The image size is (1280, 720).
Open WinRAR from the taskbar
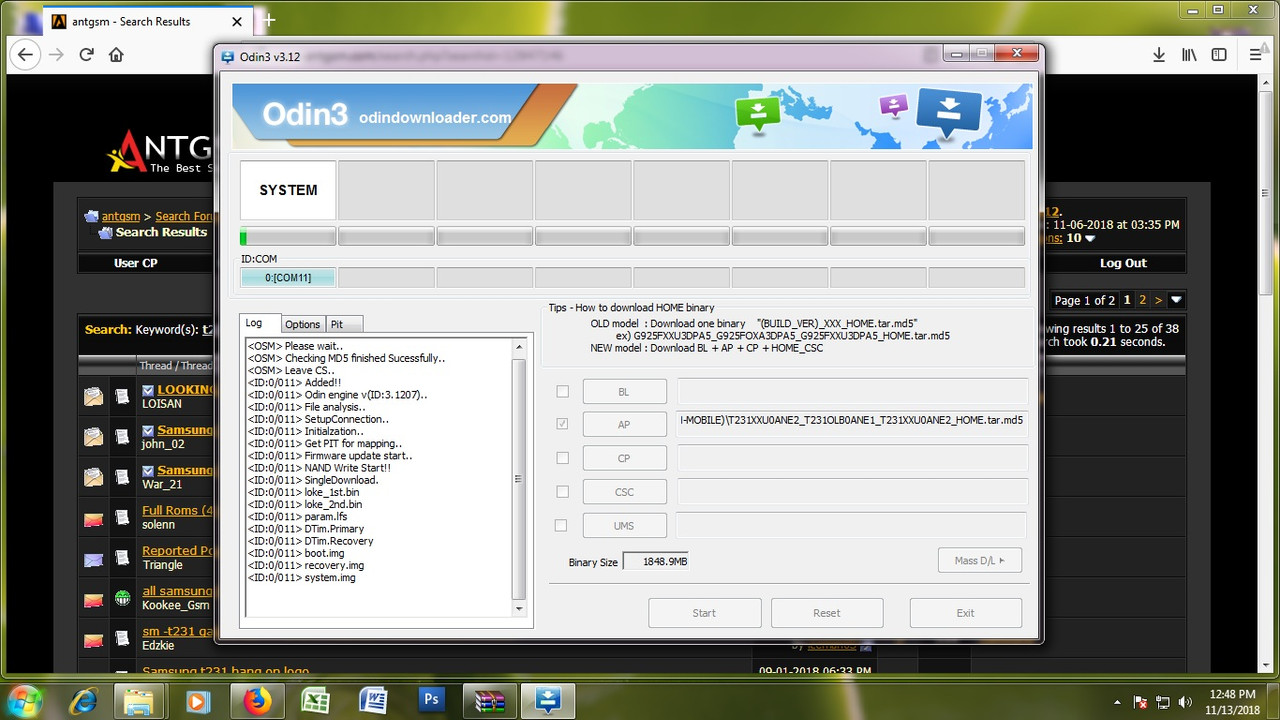pos(490,701)
